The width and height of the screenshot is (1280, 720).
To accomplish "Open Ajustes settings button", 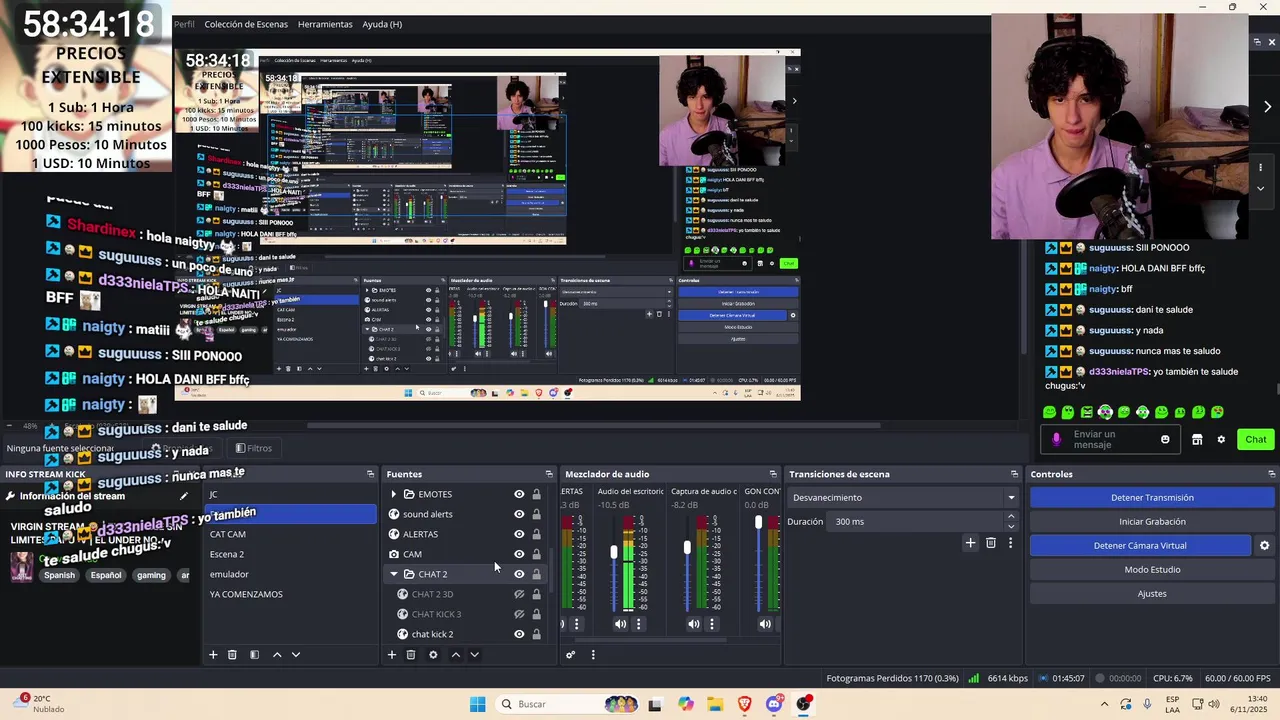I will coord(1152,594).
